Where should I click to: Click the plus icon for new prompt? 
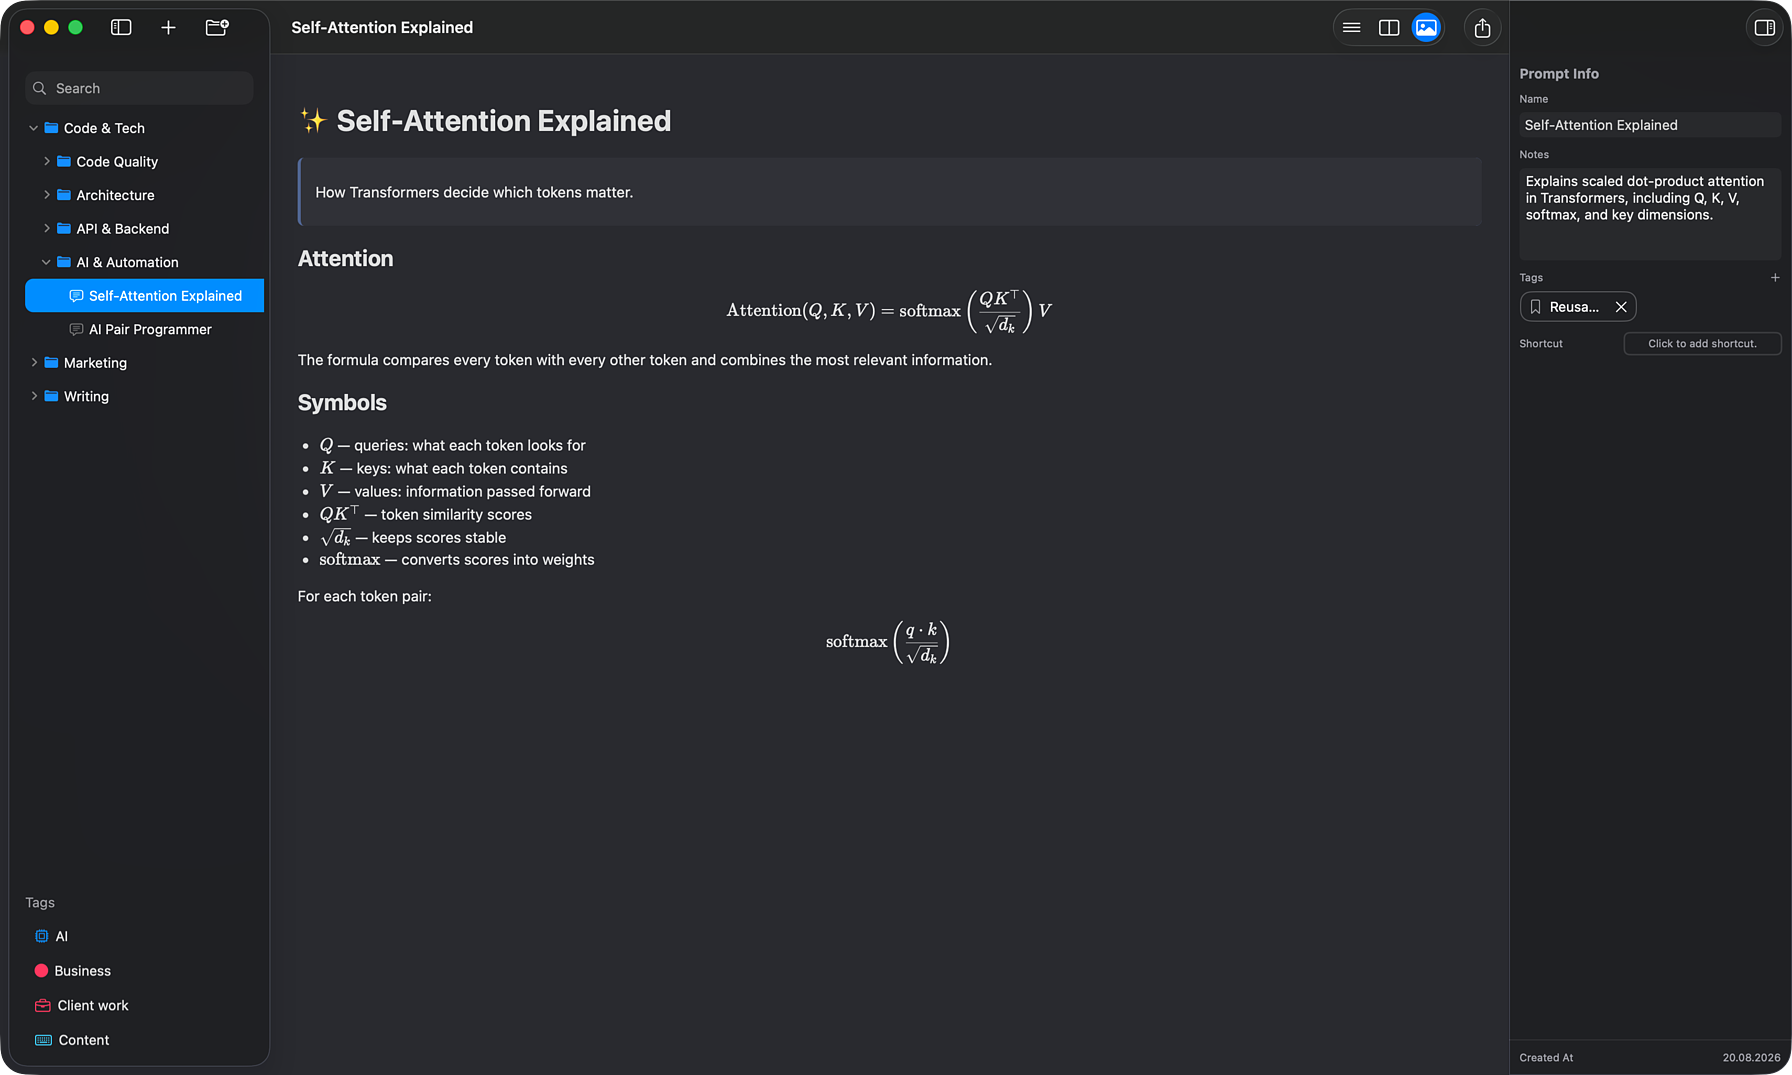tap(168, 28)
